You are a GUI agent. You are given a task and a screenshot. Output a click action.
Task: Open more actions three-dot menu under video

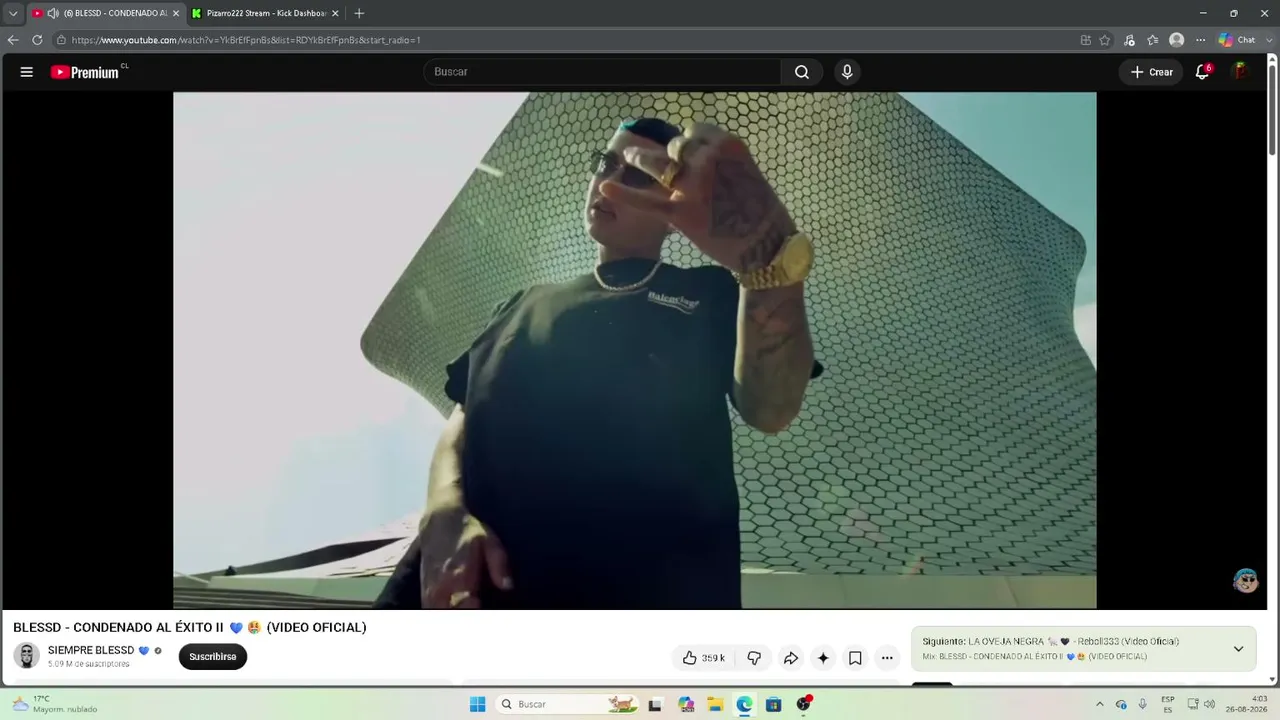(x=887, y=658)
